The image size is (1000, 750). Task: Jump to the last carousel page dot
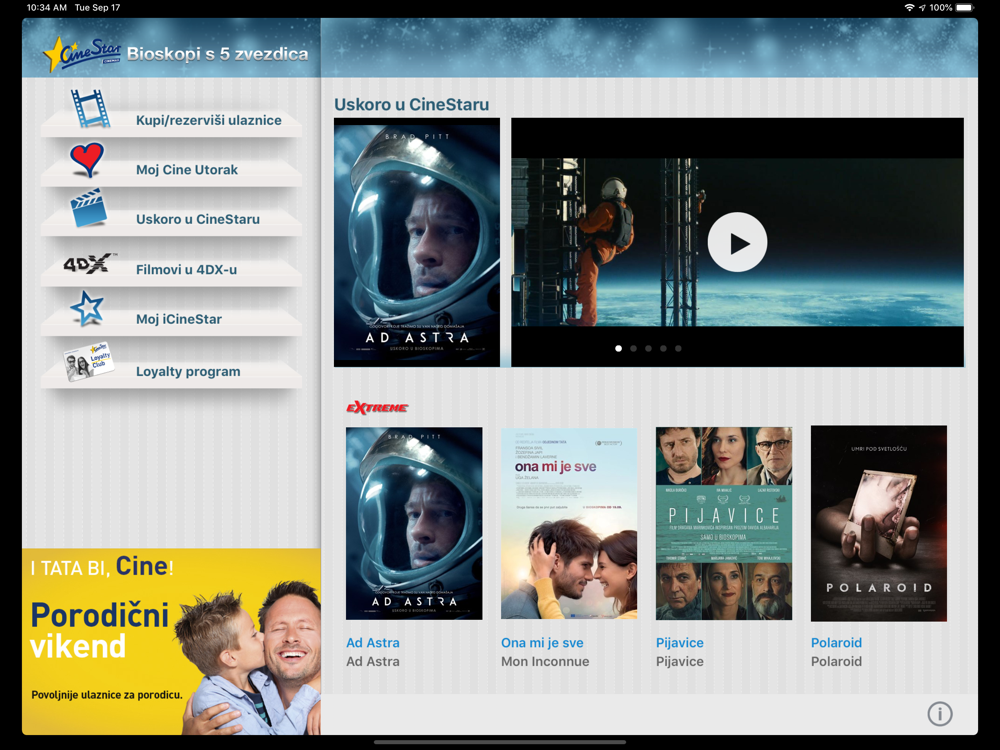click(678, 348)
